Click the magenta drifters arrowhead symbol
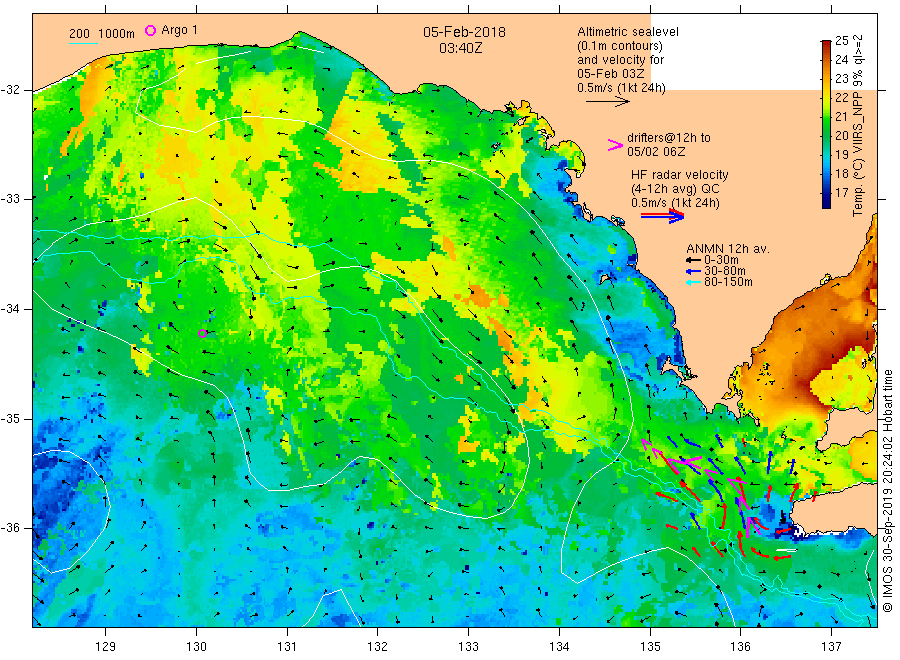This screenshot has height=660, width=900. click(615, 145)
